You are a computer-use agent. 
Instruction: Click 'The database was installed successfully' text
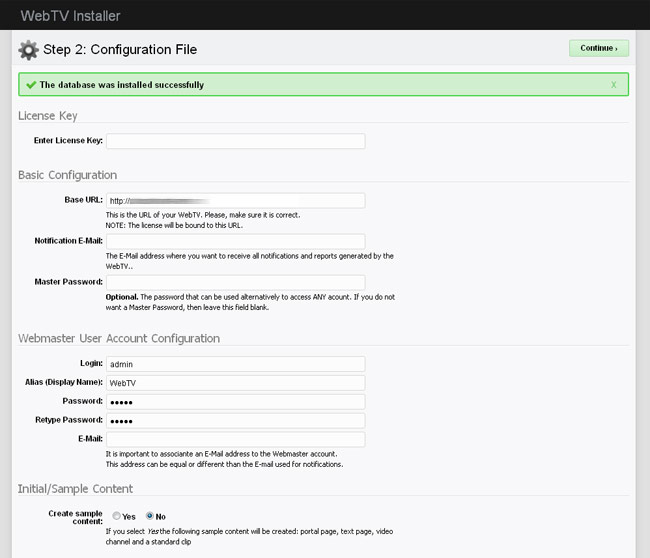tap(122, 85)
